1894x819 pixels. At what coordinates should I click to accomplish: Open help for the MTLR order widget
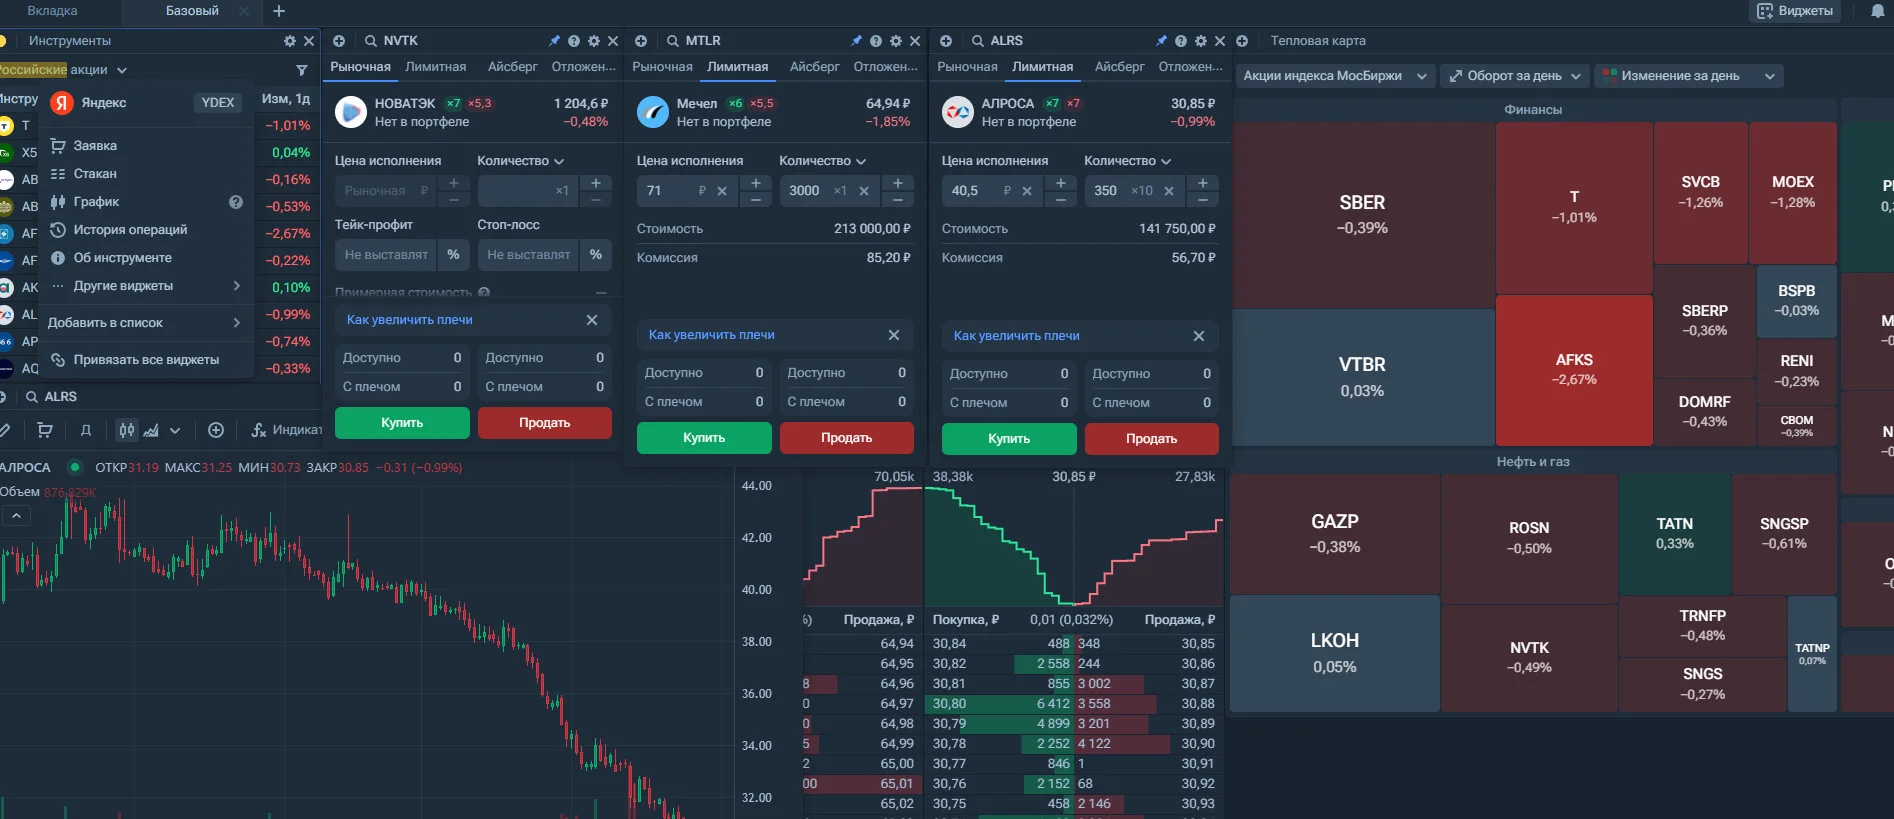point(876,41)
